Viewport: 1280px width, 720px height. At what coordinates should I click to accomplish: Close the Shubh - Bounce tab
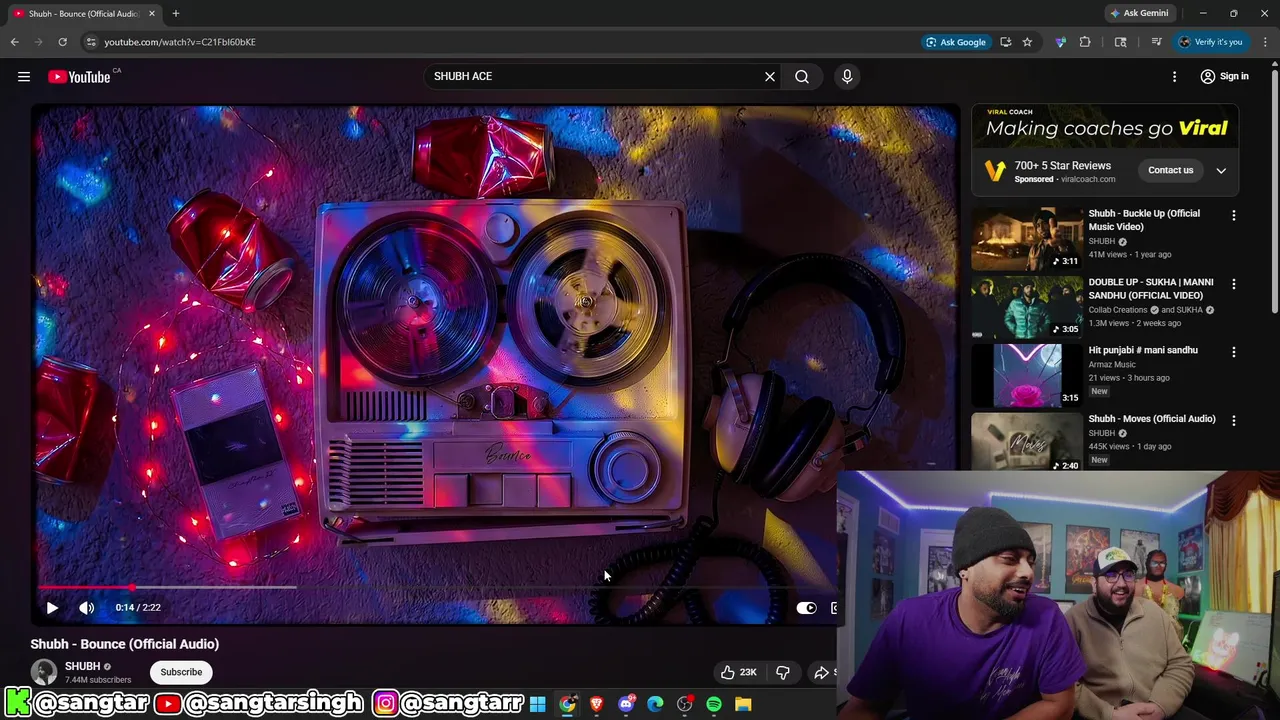click(x=152, y=14)
